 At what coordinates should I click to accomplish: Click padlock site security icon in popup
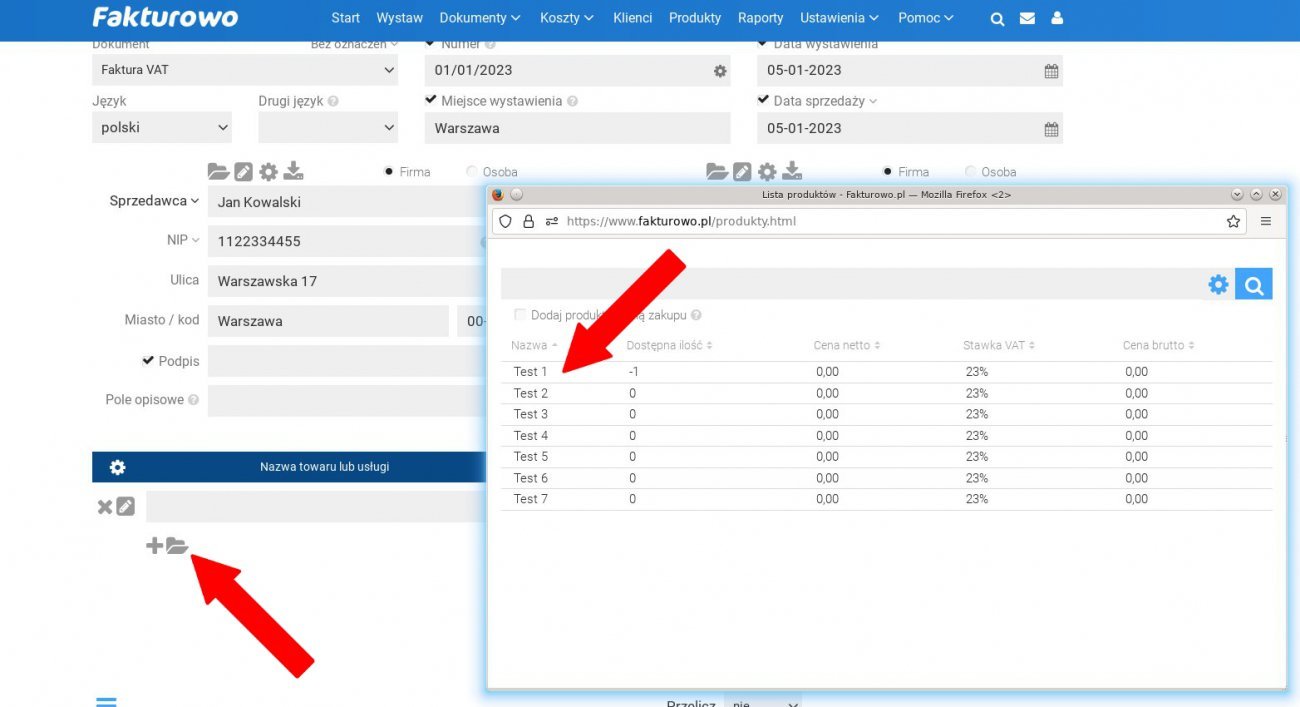(x=529, y=221)
